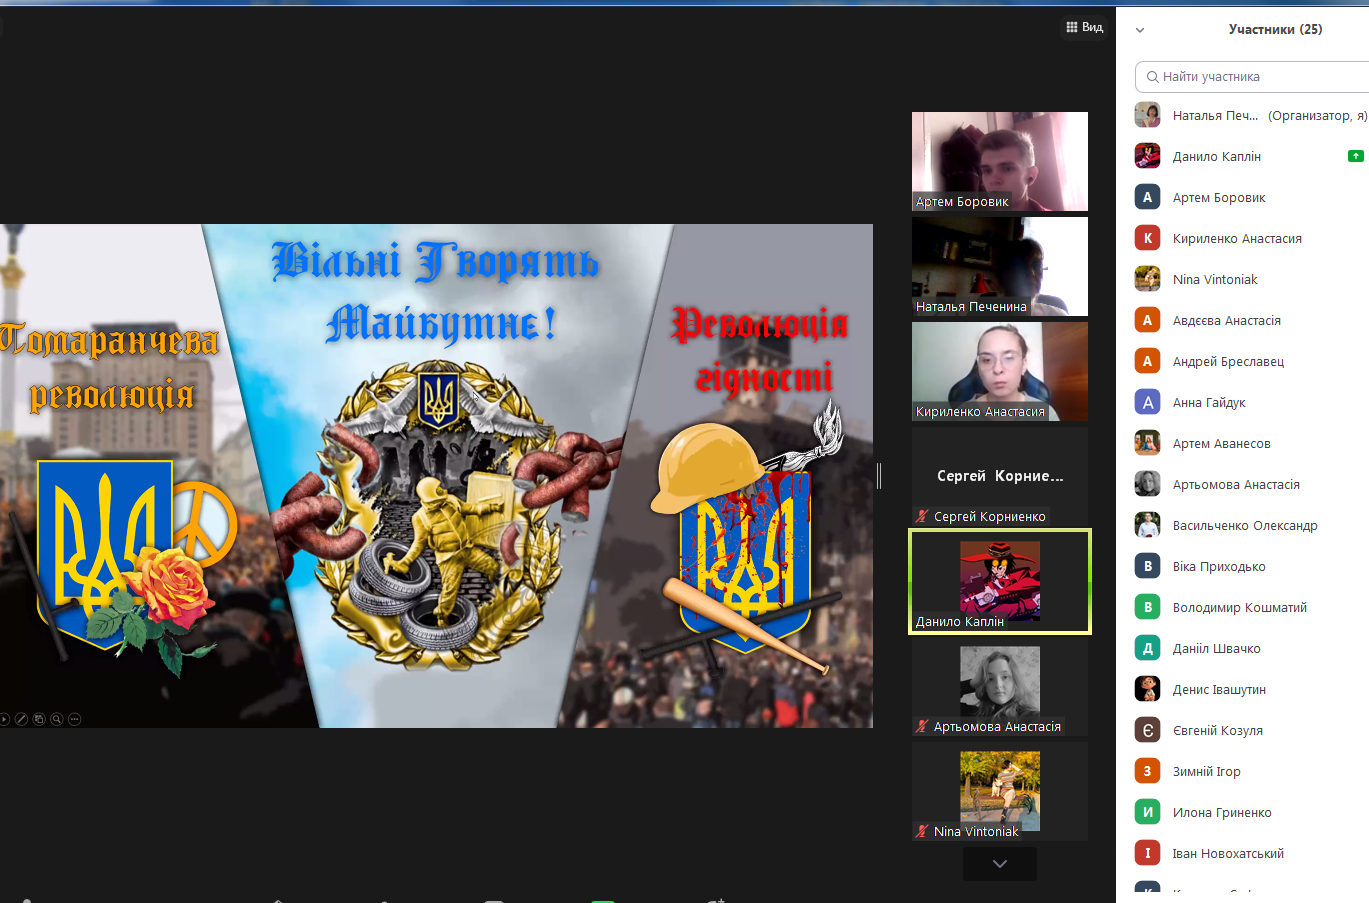The image size is (1369, 903).
Task: Click the green screen-sharing icon beside Данило Каплін
Action: (1355, 156)
